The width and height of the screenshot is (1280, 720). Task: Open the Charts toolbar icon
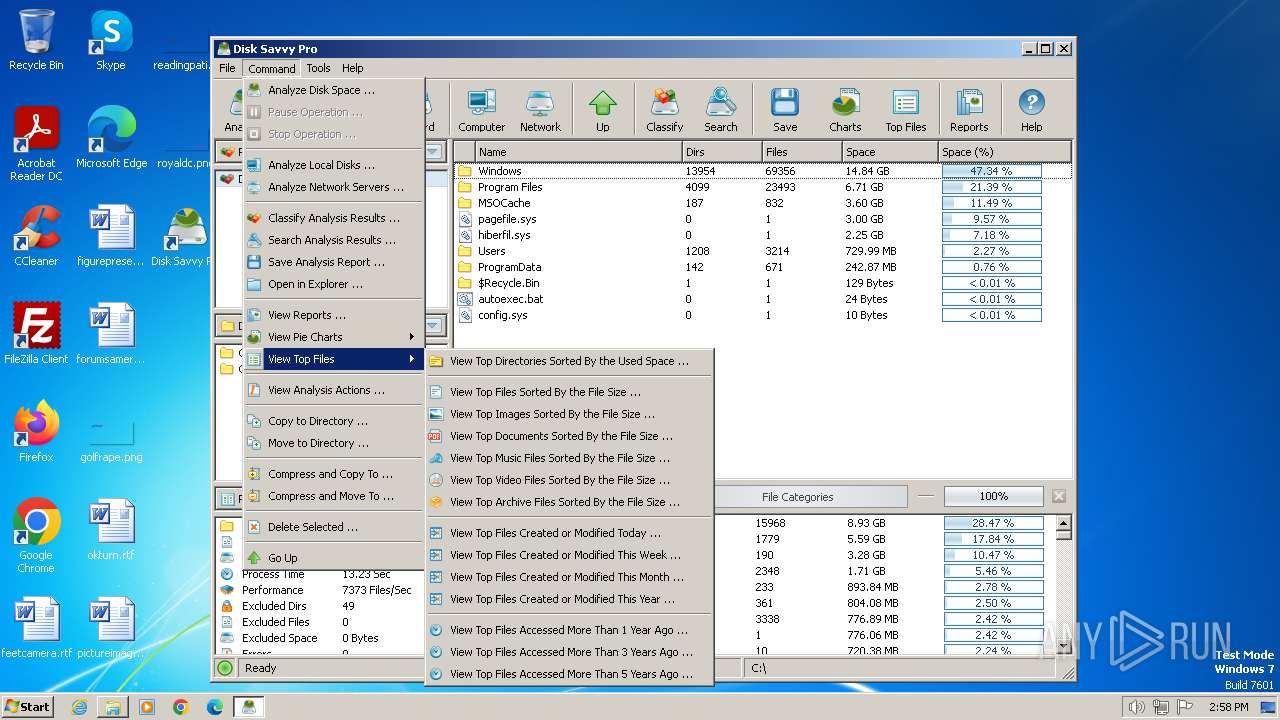(x=845, y=110)
